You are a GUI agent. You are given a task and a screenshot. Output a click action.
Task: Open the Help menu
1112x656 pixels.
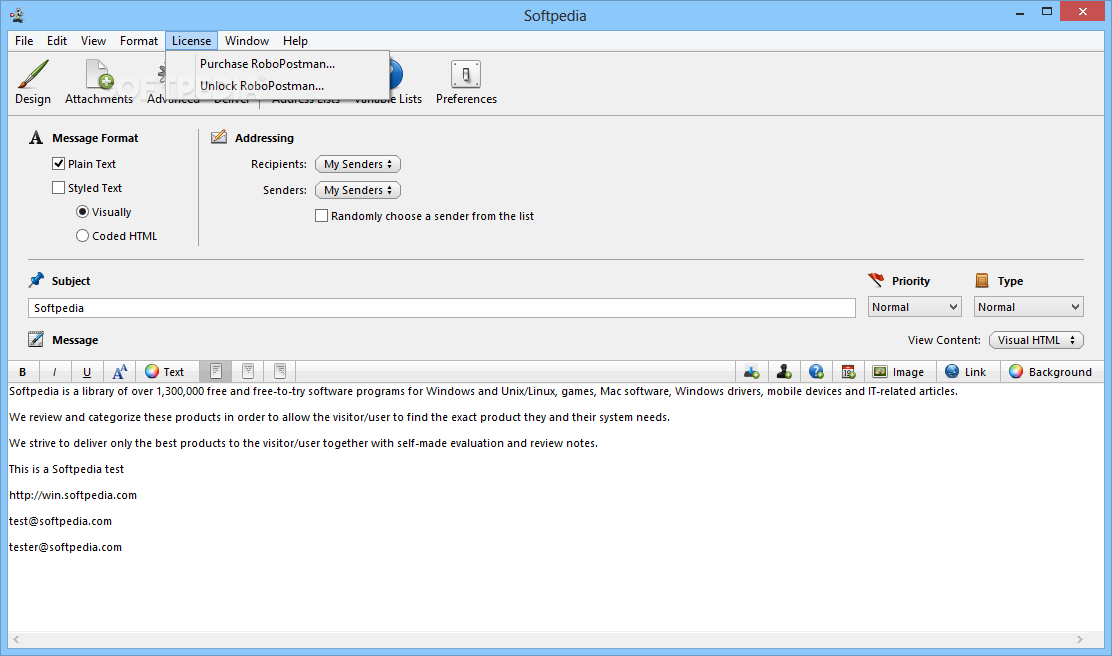295,40
